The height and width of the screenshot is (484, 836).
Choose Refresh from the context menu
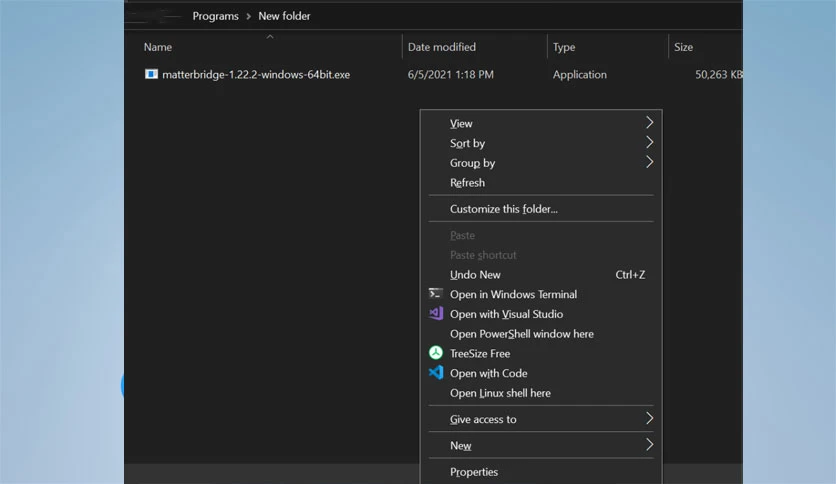[x=541, y=182]
